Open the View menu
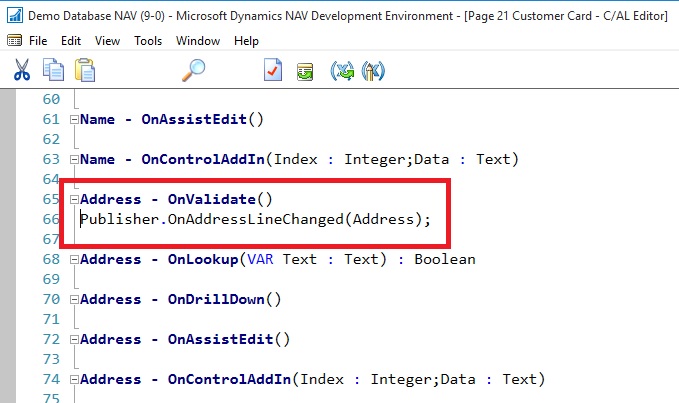The width and height of the screenshot is (679, 403). (x=107, y=41)
